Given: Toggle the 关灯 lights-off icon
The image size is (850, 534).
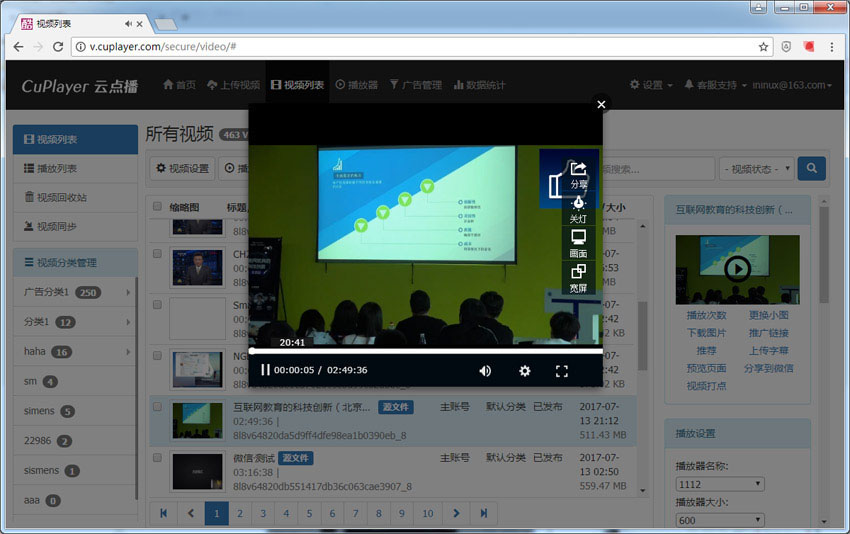Looking at the screenshot, I should [578, 210].
